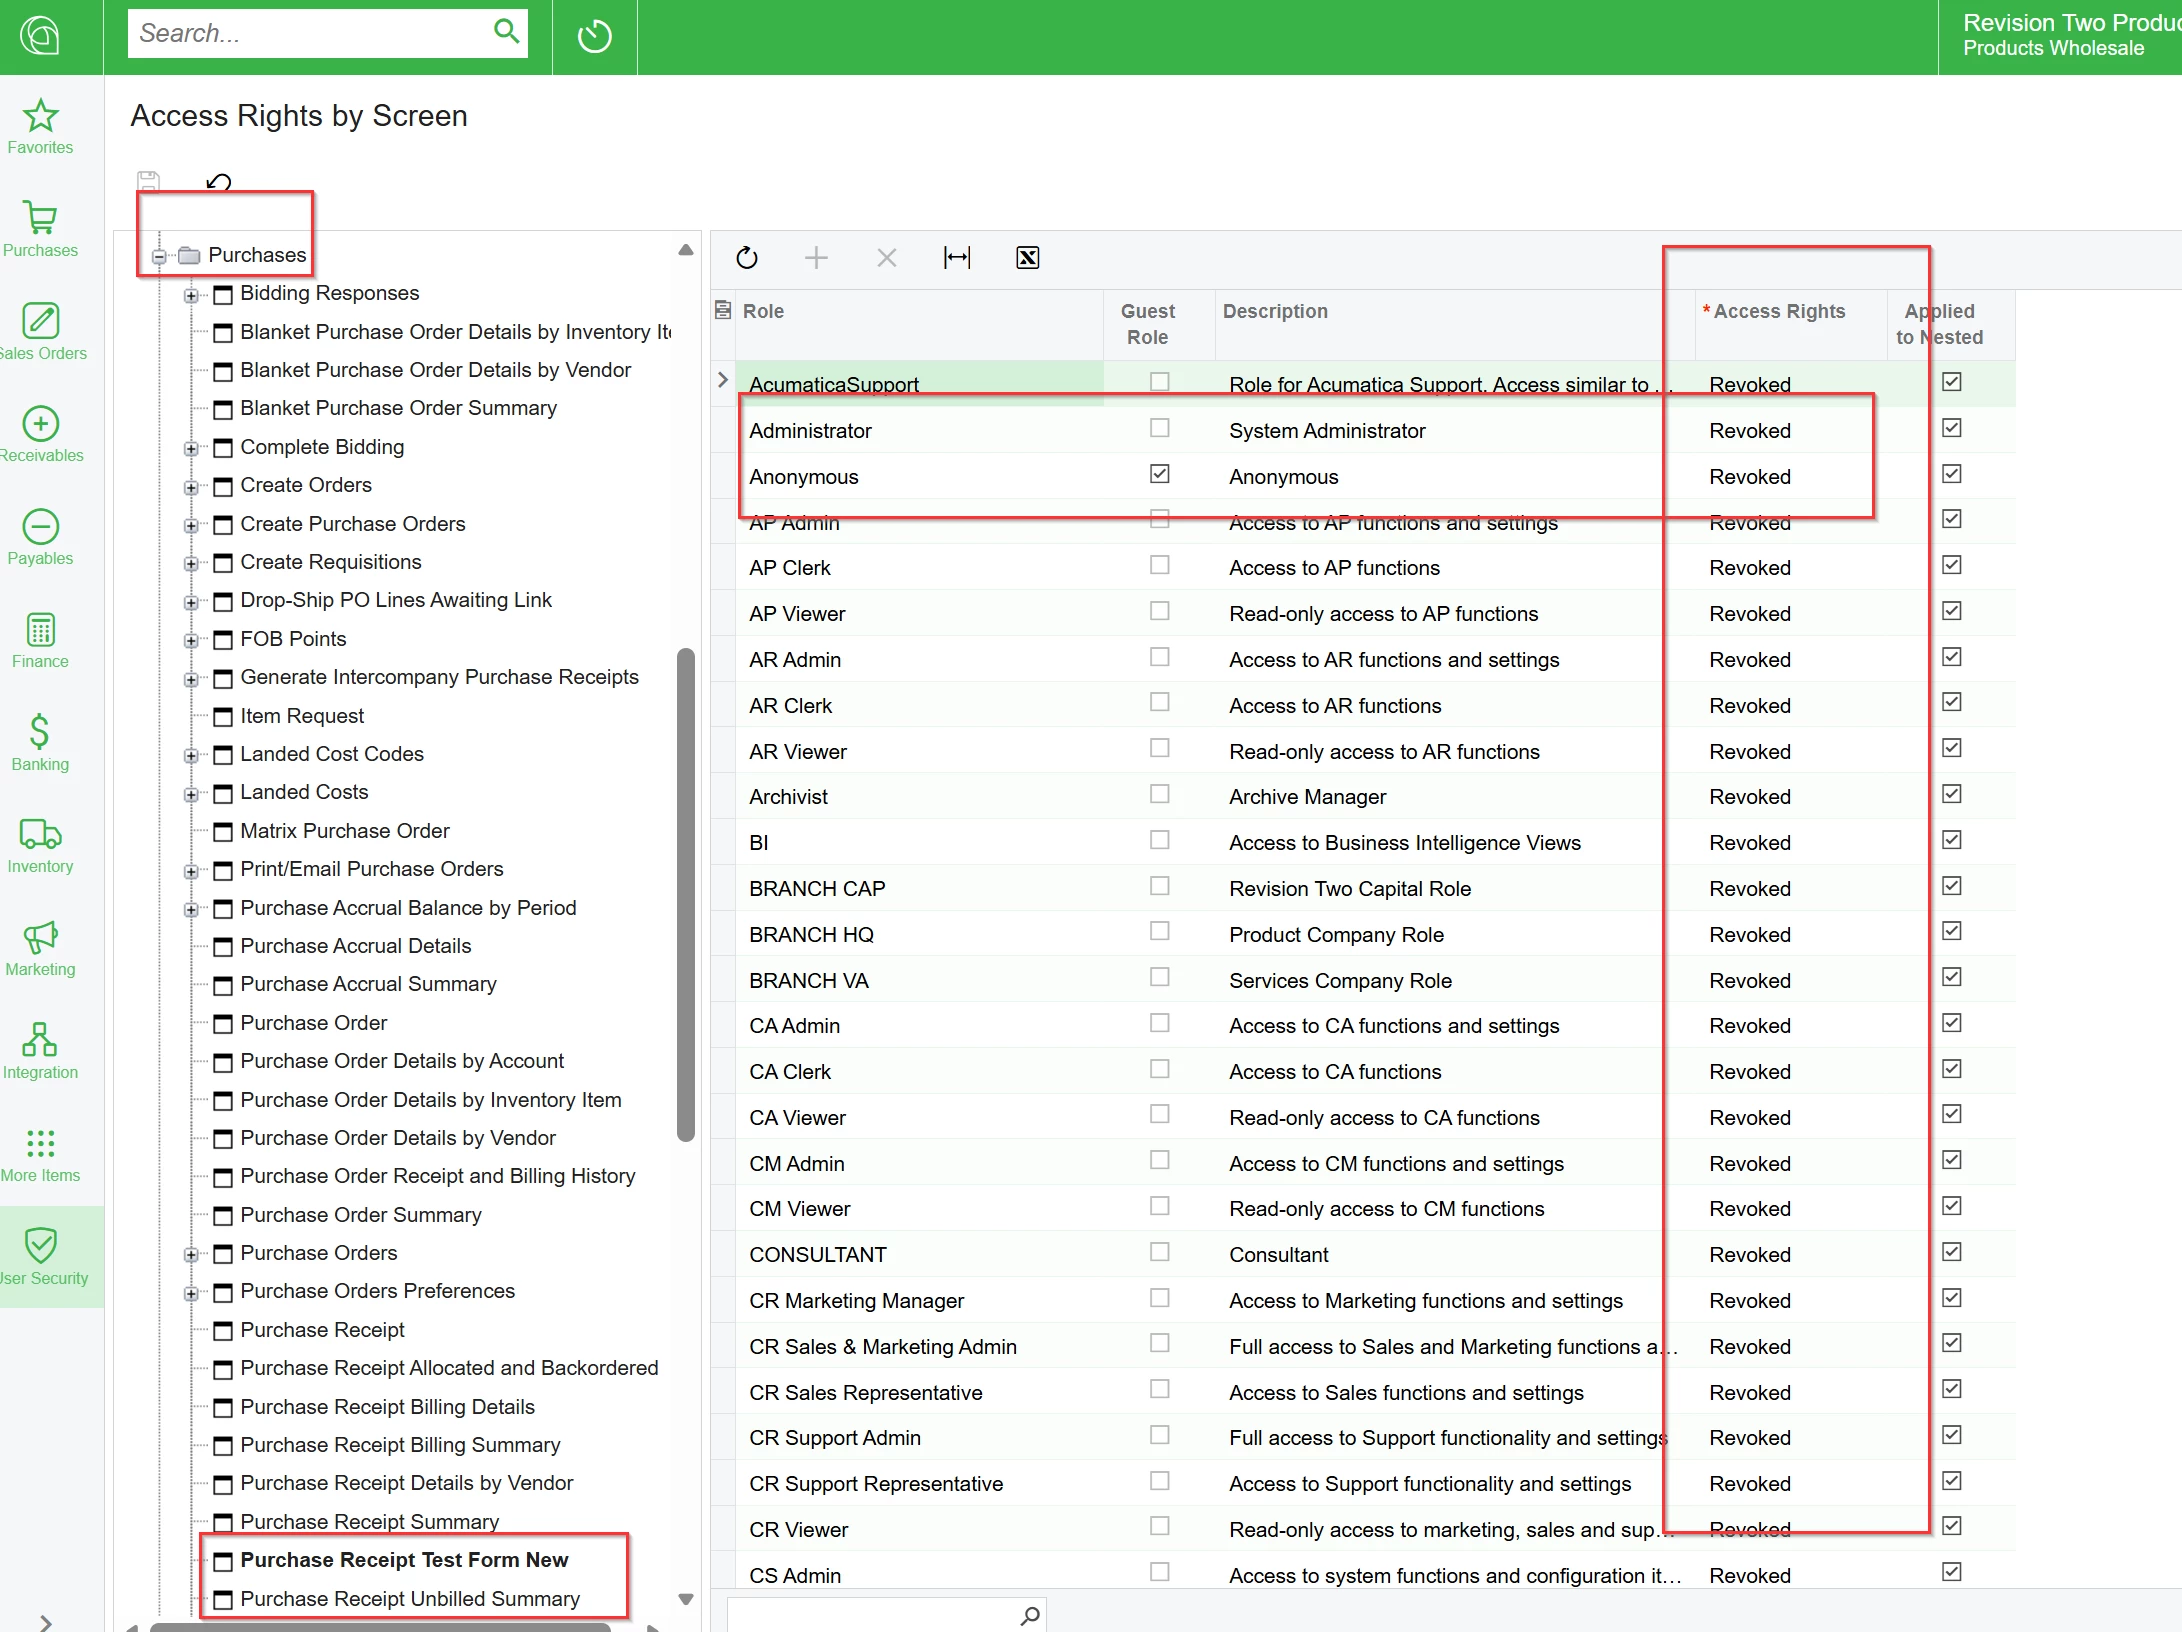Open recent history clock icon
Image resolution: width=2182 pixels, height=1632 pixels.
[x=594, y=37]
